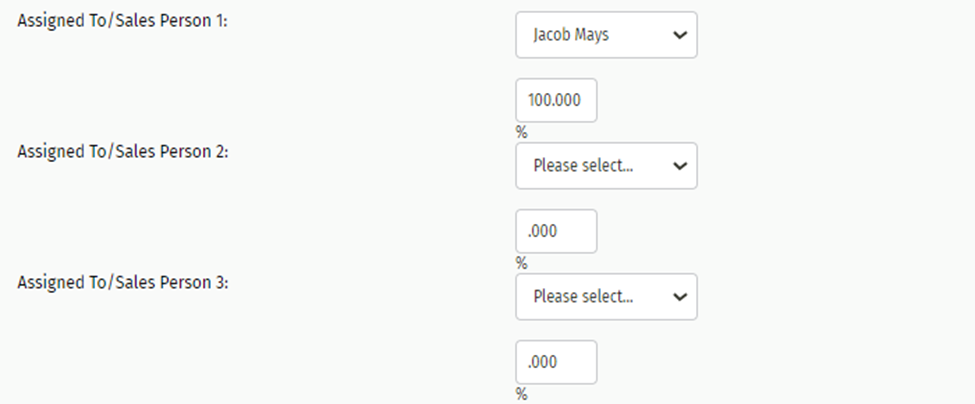Click the percent sign under Sales Person 2 field
Image resolution: width=975 pixels, height=404 pixels.
[x=521, y=263]
